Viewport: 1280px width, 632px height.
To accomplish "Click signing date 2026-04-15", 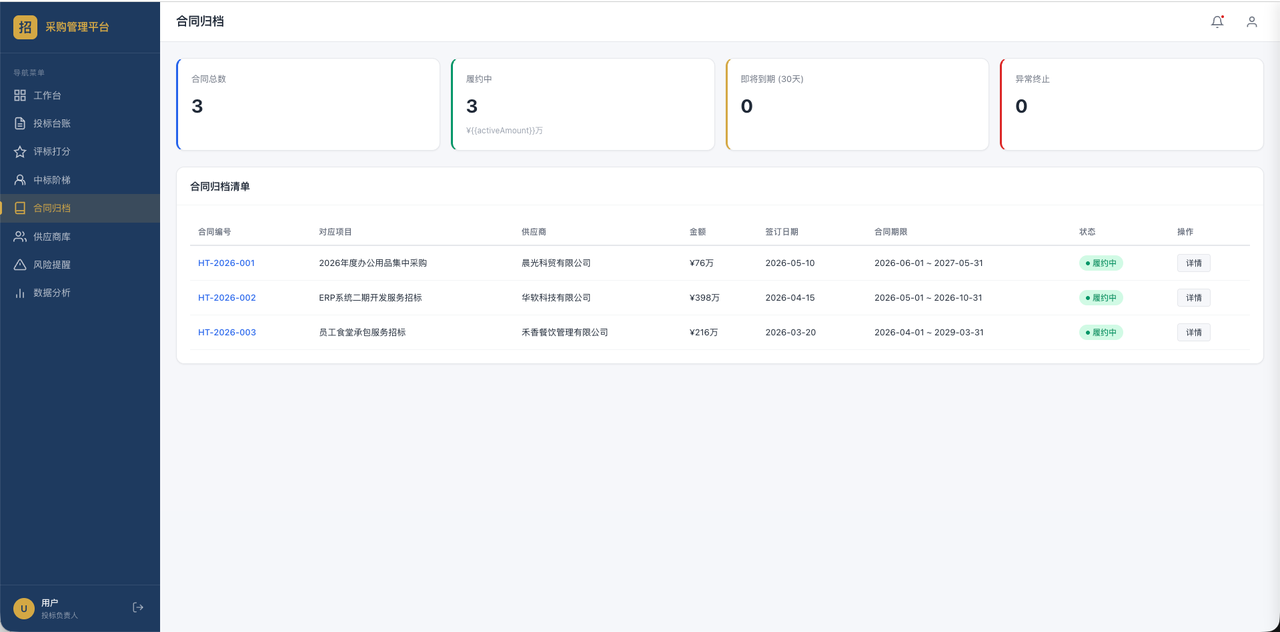I will (791, 298).
